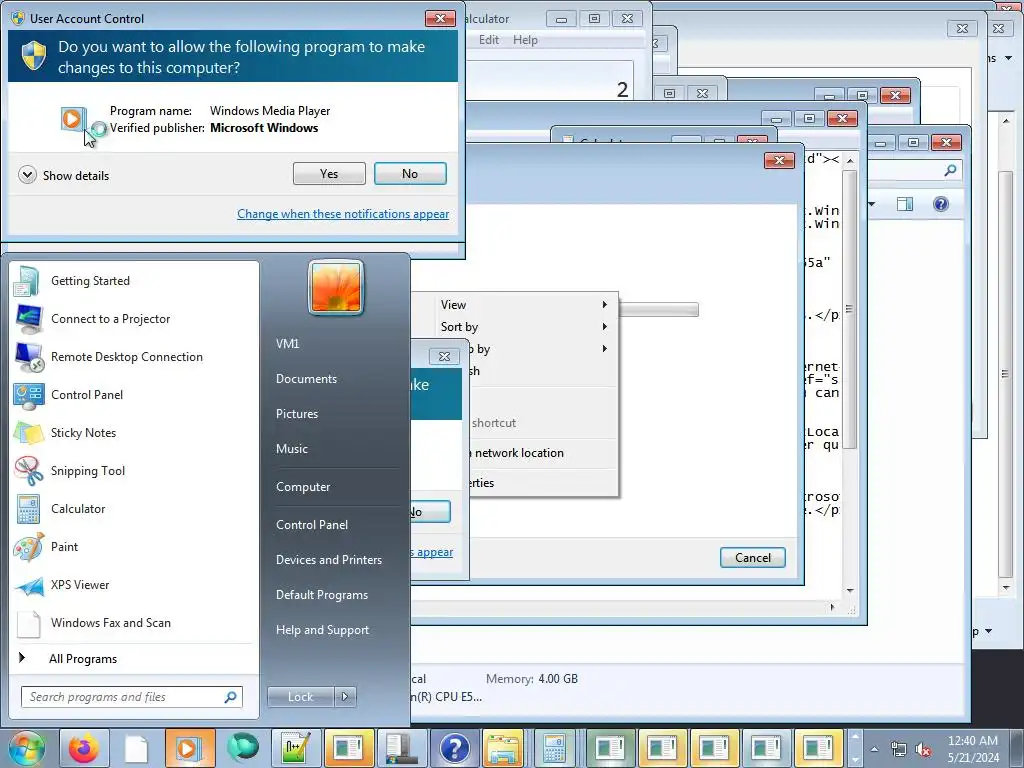1024x768 pixels.
Task: Open Help question mark taskbar icon
Action: click(455, 748)
